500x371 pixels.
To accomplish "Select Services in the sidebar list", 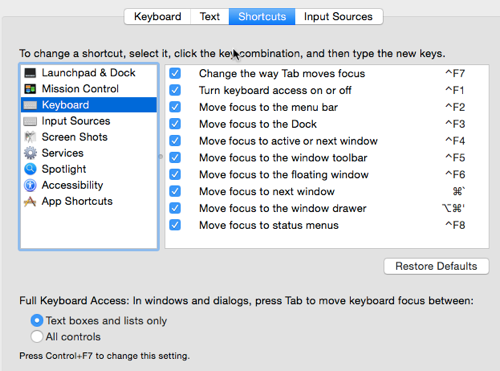I will [x=89, y=153].
